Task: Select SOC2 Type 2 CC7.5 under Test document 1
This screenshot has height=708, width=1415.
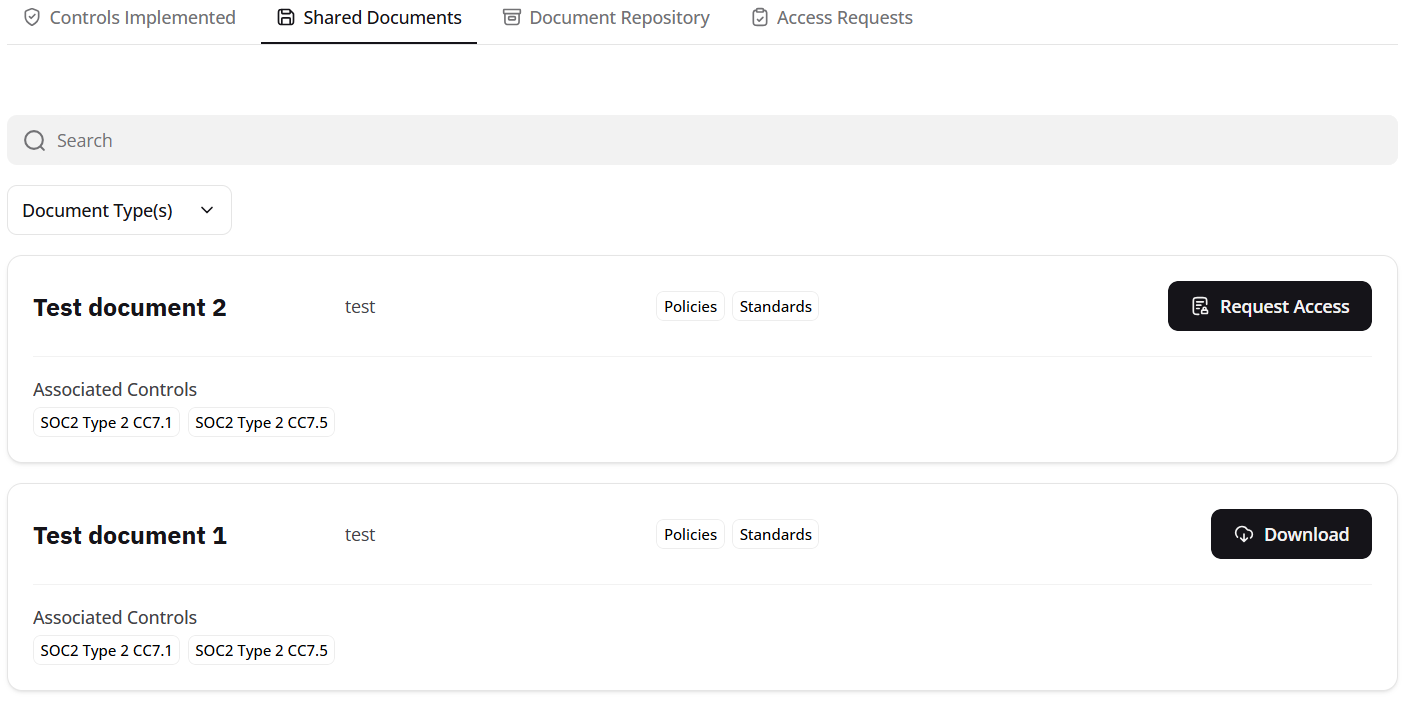Action: point(261,651)
